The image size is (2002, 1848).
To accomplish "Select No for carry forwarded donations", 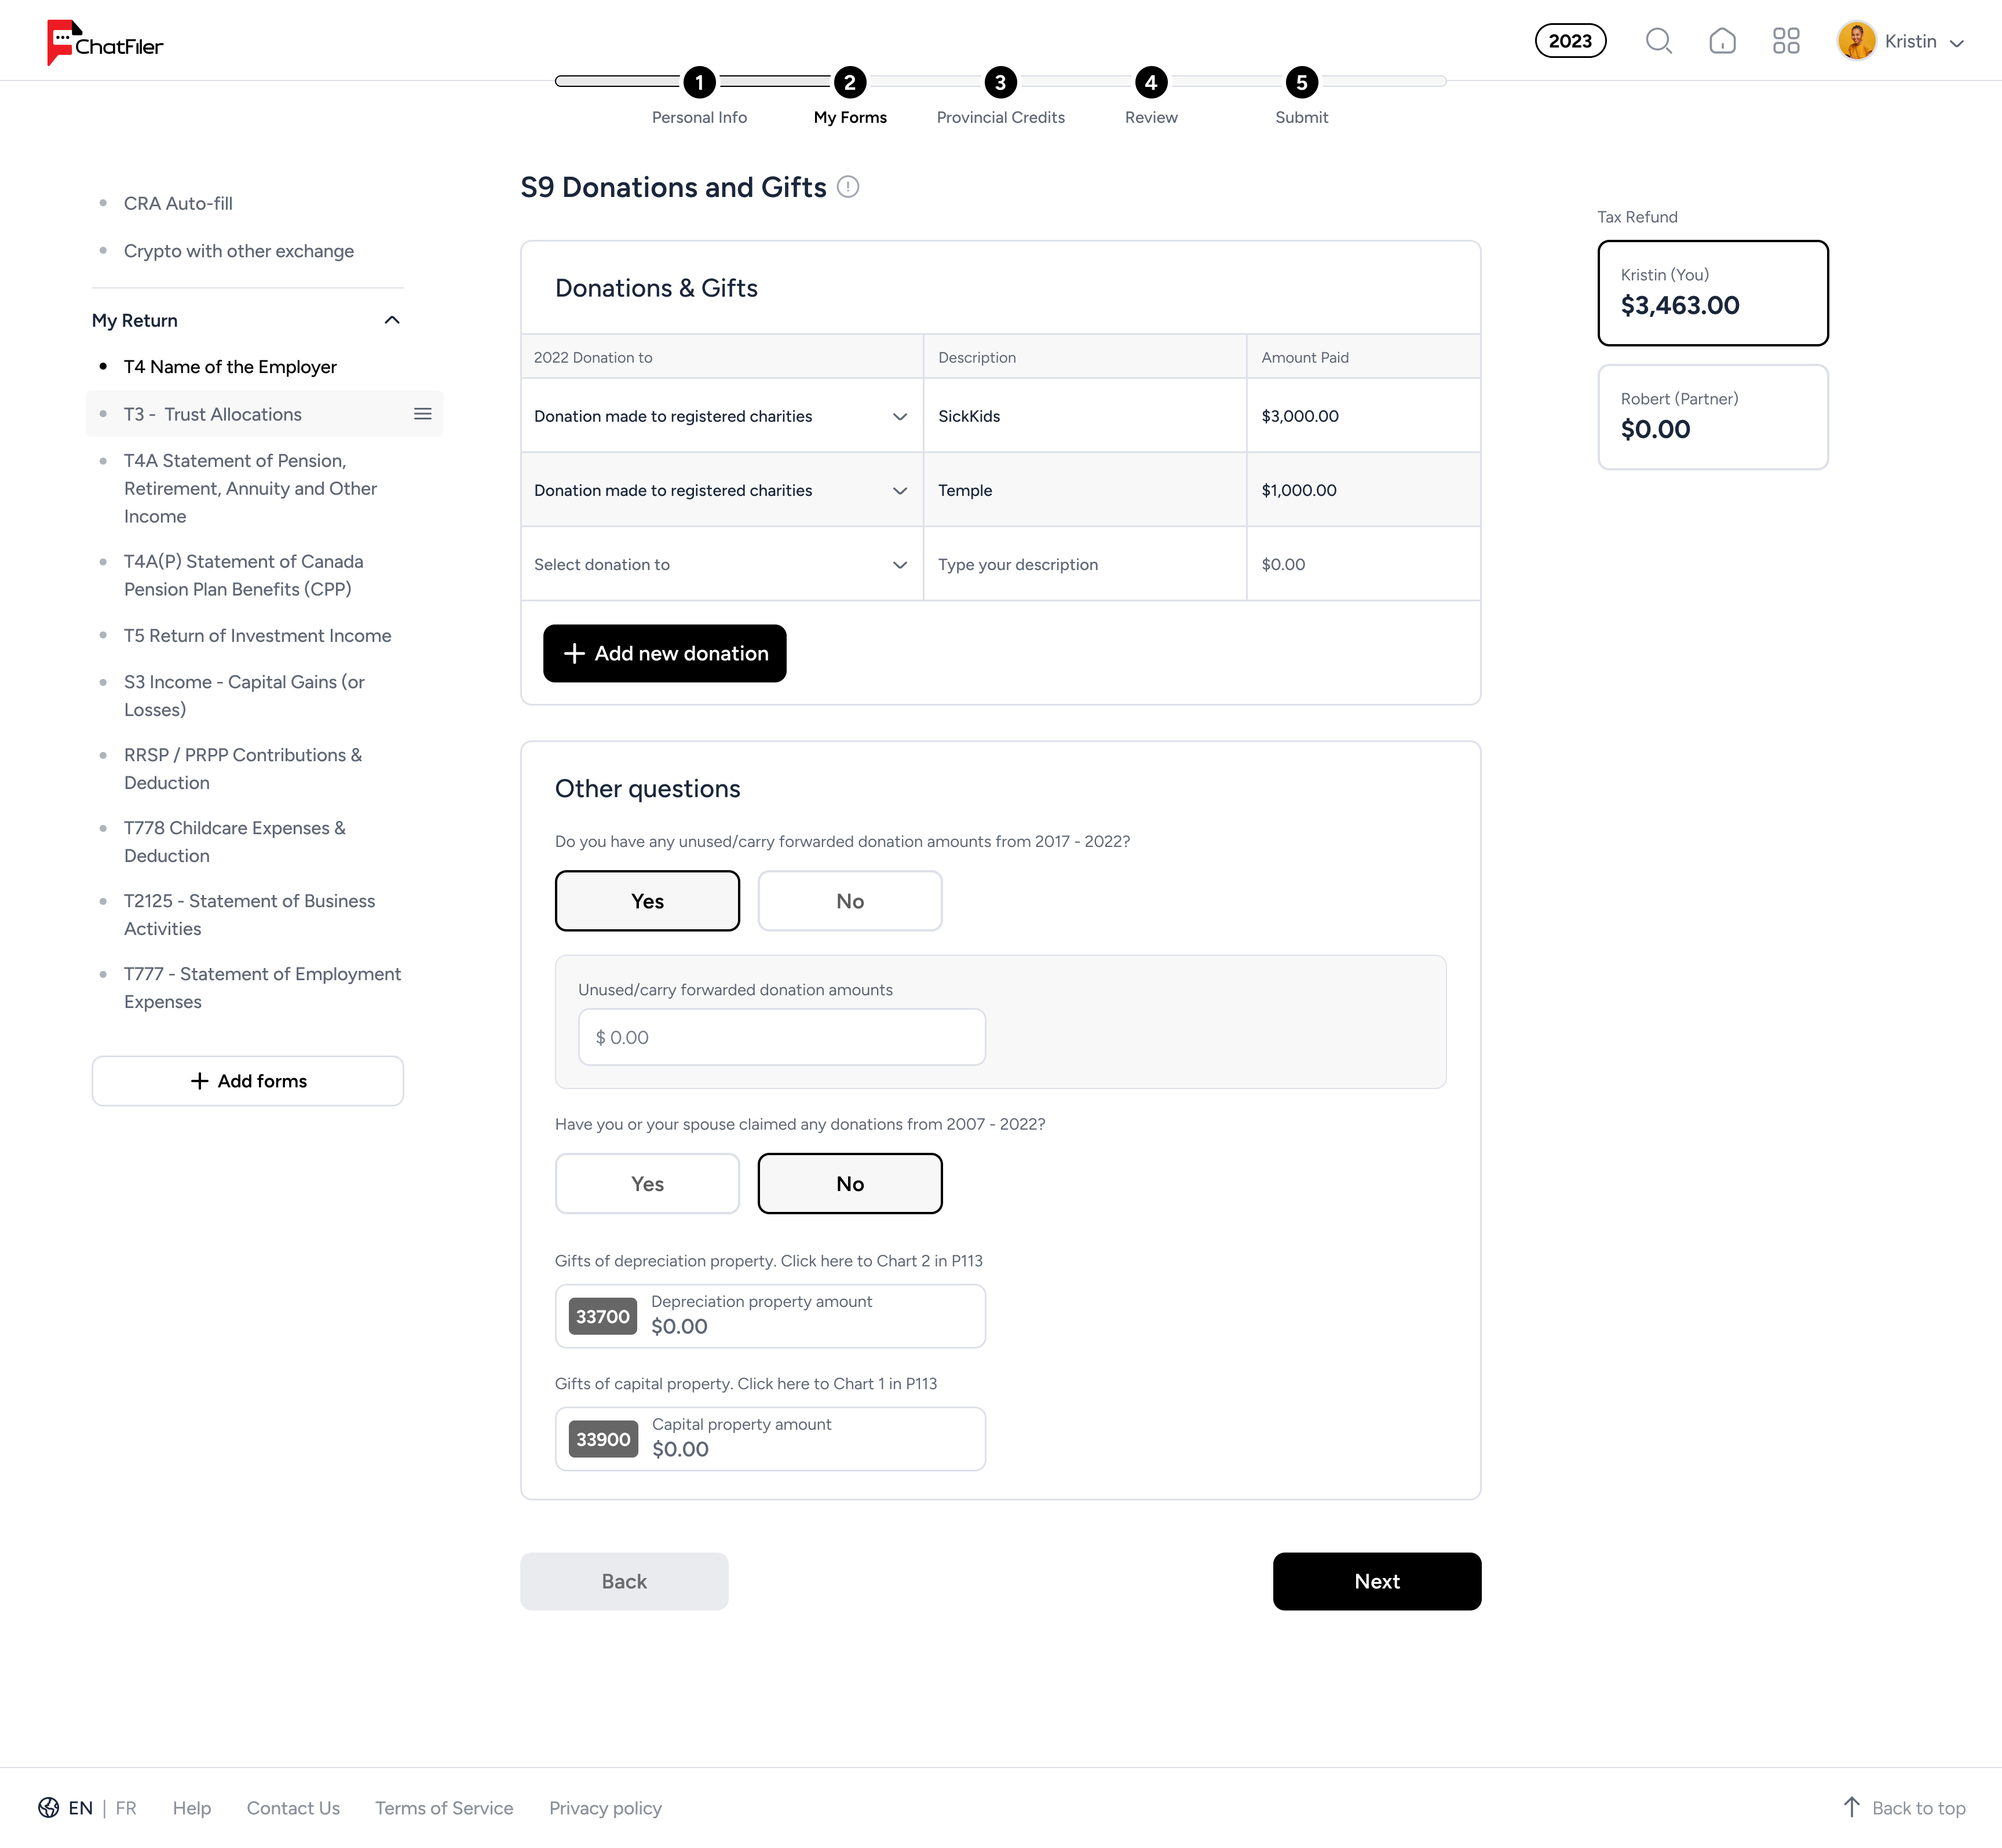I will (x=849, y=901).
